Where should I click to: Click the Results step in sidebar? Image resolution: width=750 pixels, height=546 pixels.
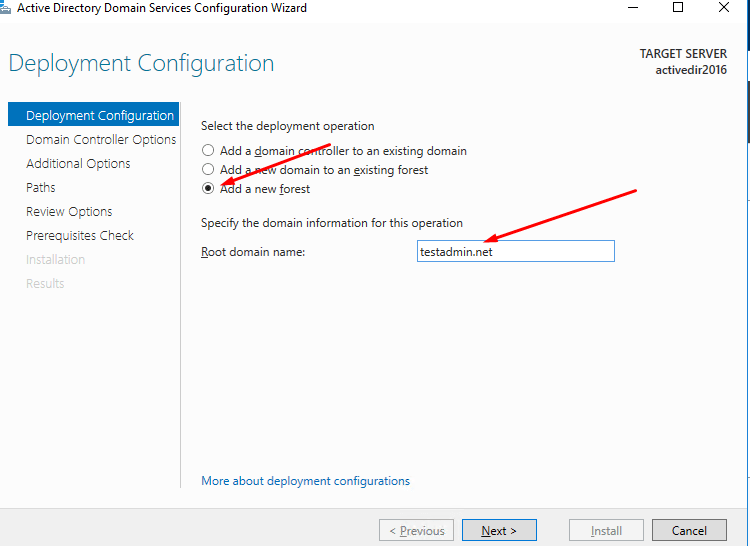coord(45,284)
